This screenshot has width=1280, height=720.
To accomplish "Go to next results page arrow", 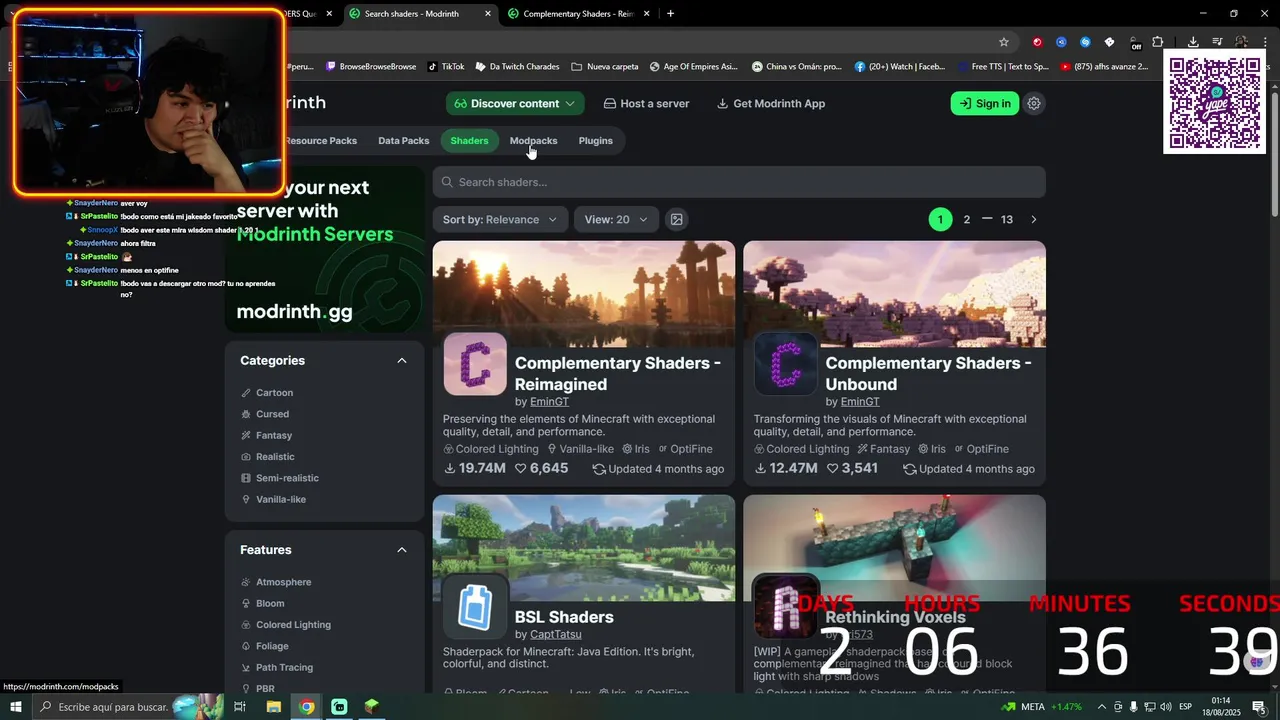I will pyautogui.click(x=1034, y=219).
